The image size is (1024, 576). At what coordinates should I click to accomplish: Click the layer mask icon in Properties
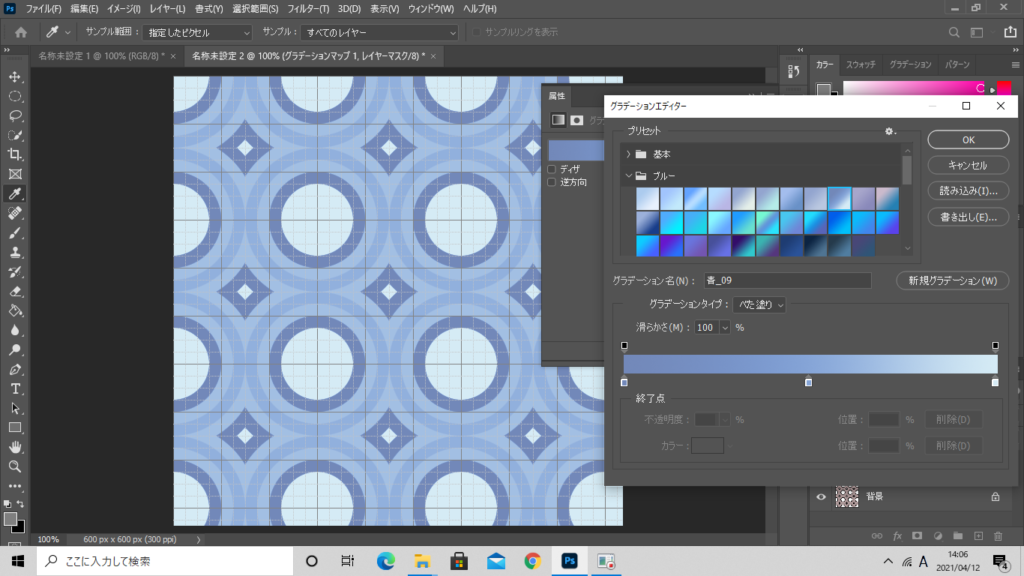point(577,120)
